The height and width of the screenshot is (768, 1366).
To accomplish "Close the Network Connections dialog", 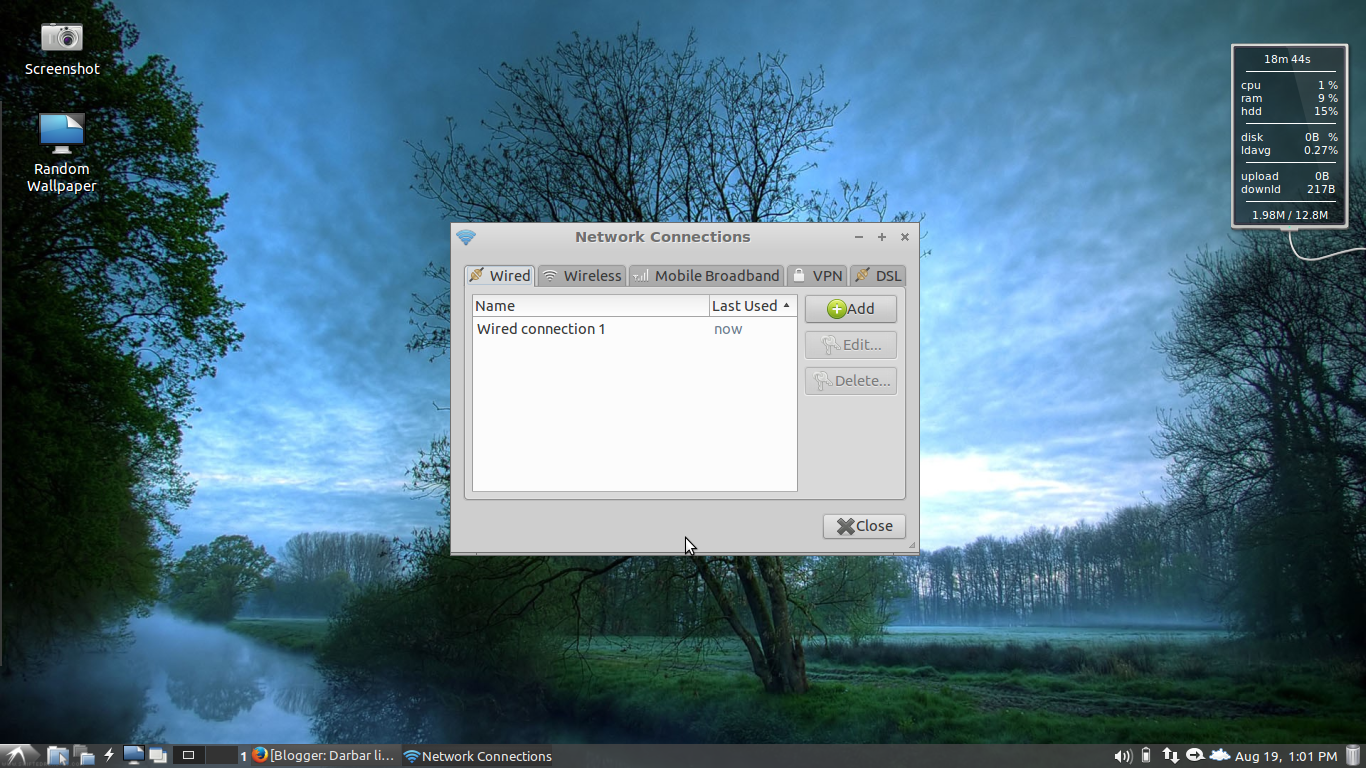I will click(863, 526).
